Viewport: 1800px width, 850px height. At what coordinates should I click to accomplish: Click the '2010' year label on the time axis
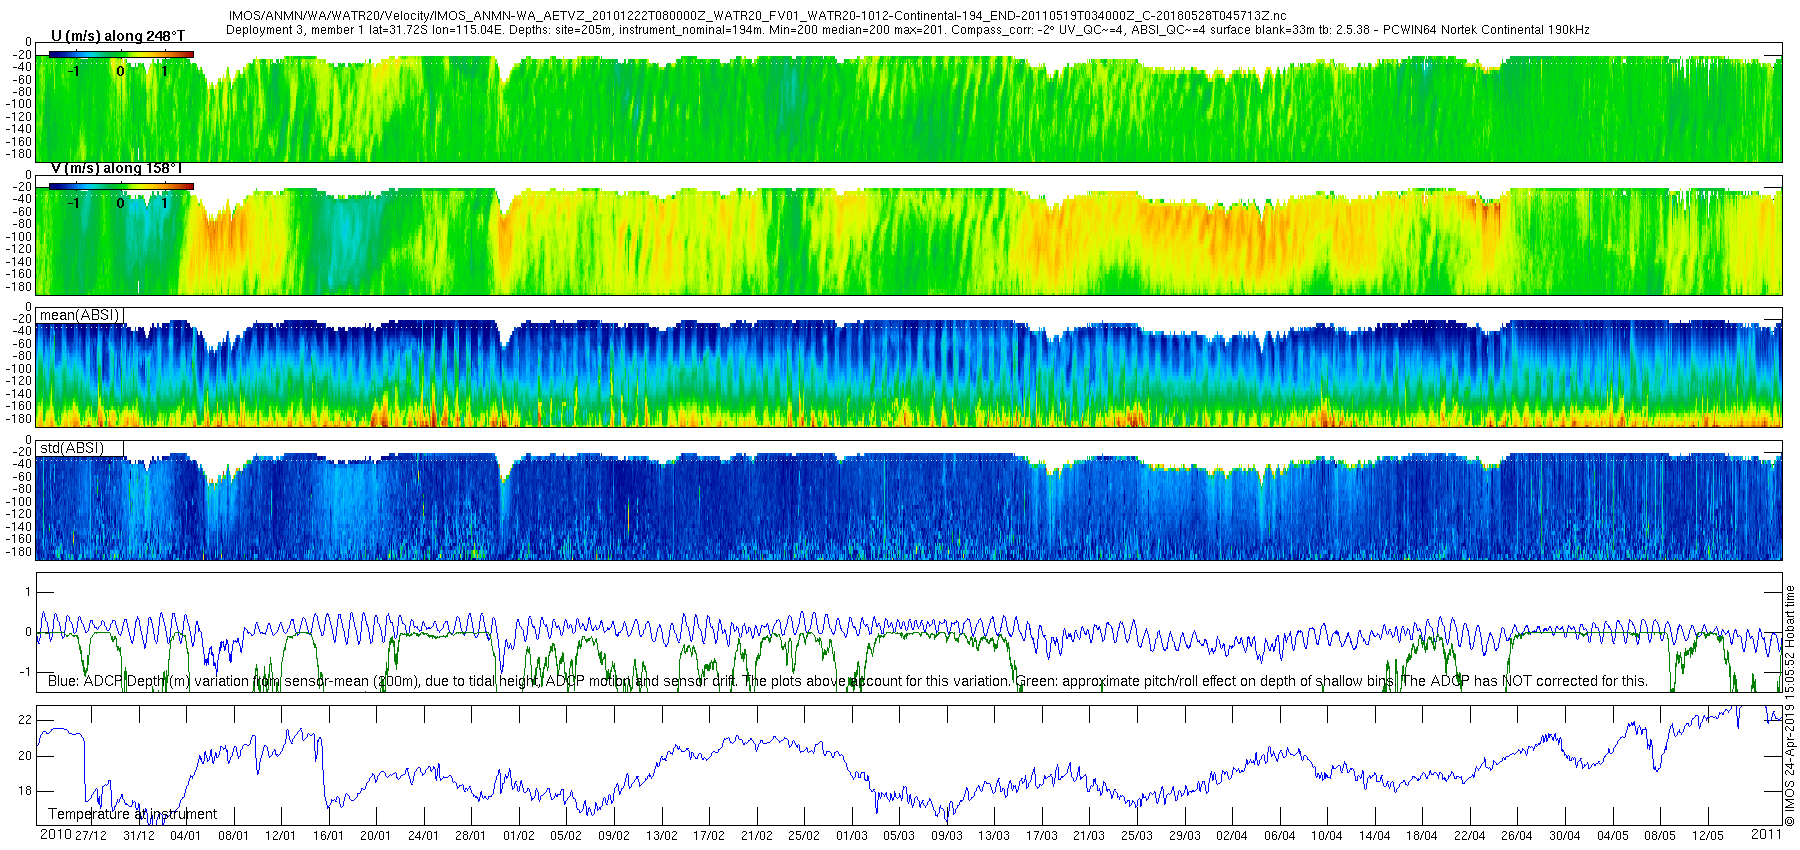coord(56,834)
